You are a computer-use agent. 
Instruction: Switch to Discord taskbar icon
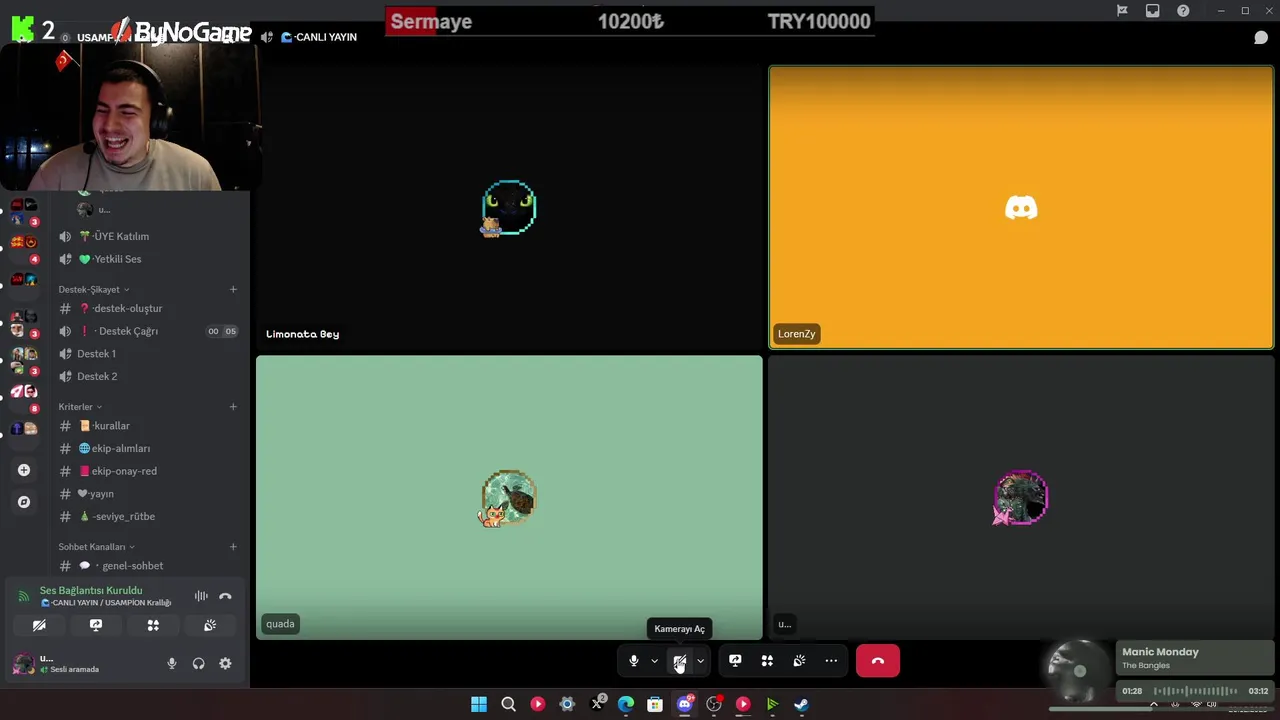tap(685, 704)
